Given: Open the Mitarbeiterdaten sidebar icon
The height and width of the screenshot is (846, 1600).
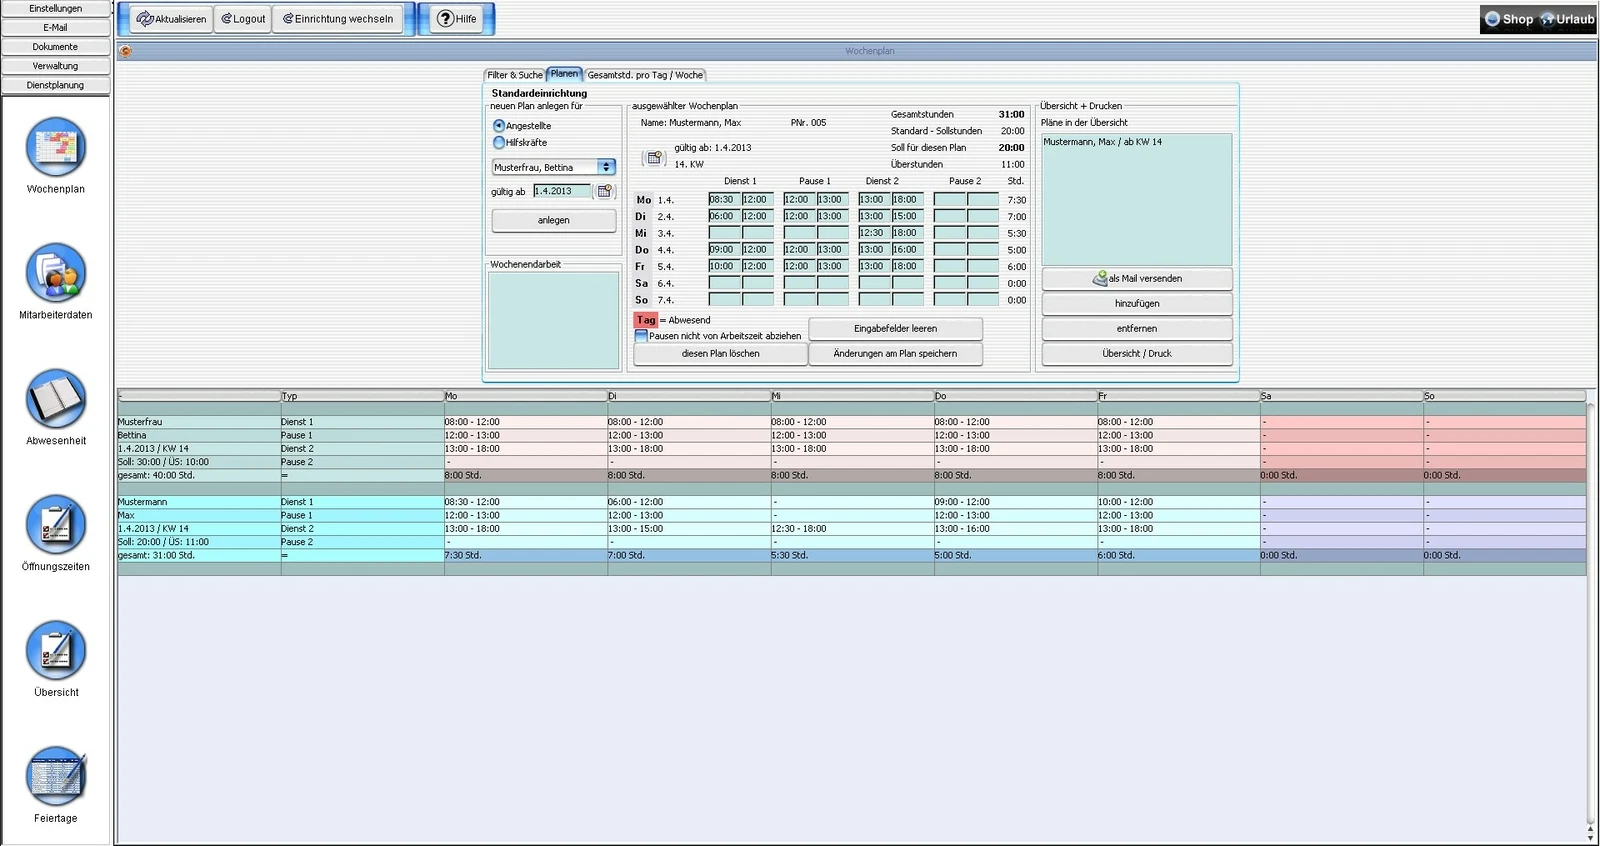Looking at the screenshot, I should pos(56,273).
